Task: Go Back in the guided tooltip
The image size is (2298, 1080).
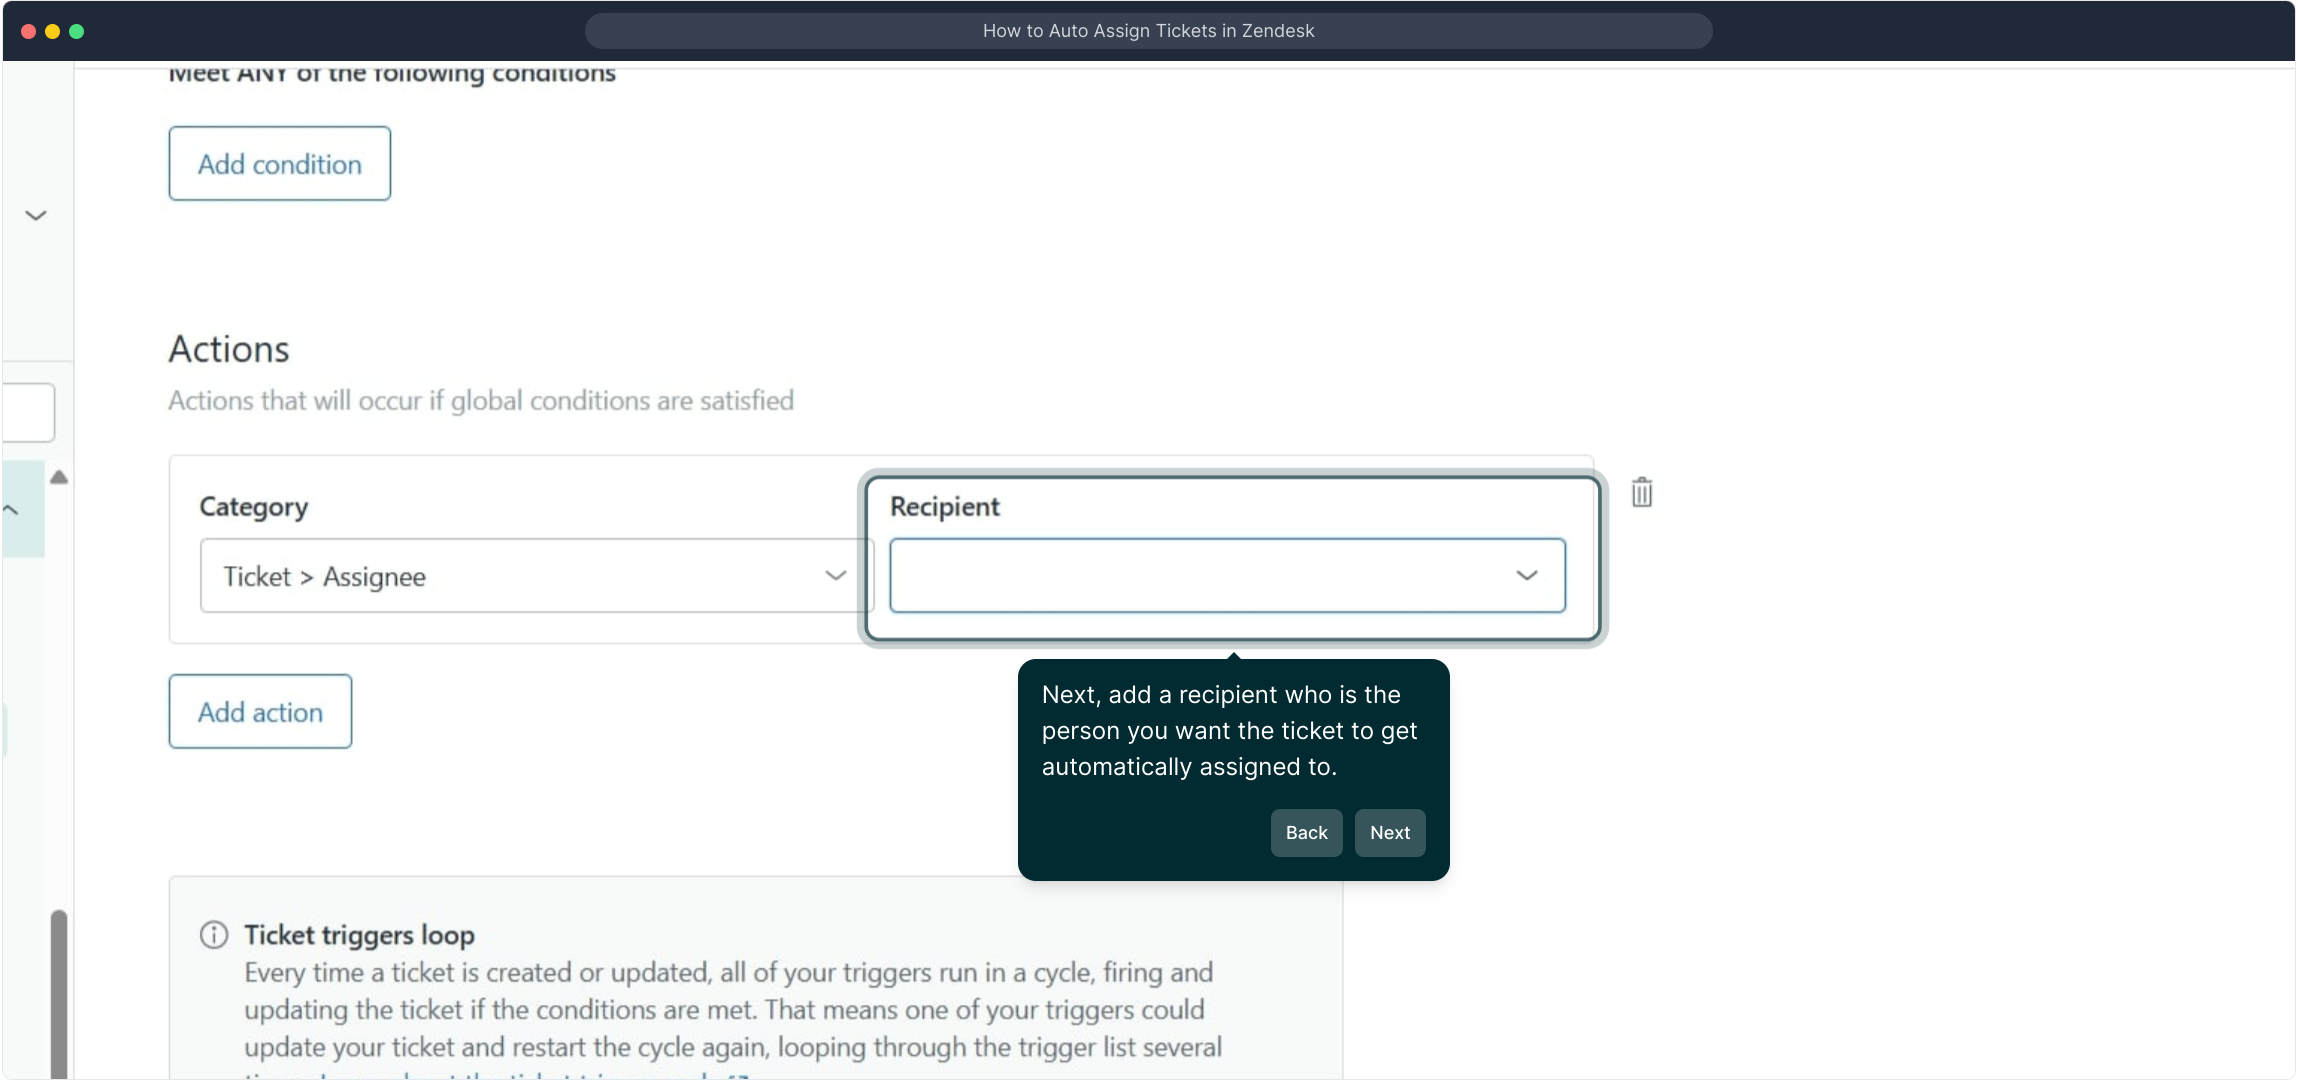Action: pyautogui.click(x=1306, y=833)
